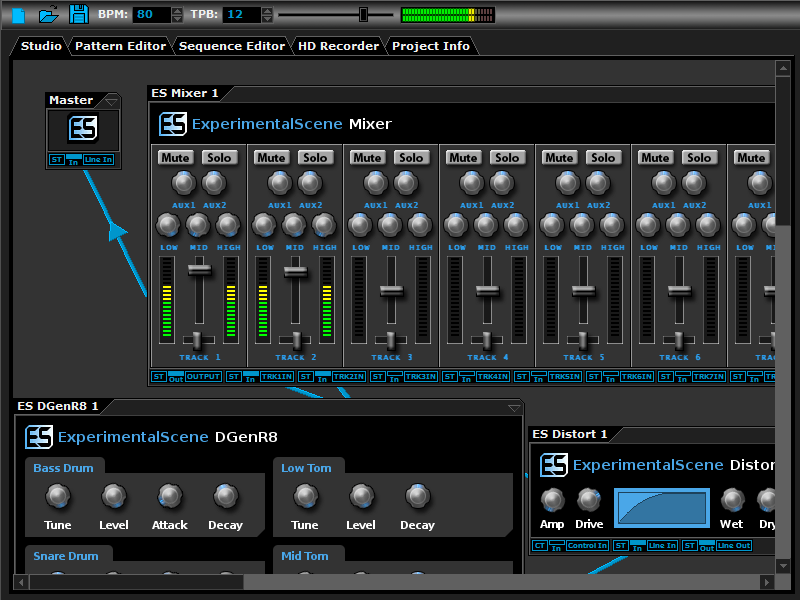Open the Master machine dropdown arrow

tap(112, 100)
